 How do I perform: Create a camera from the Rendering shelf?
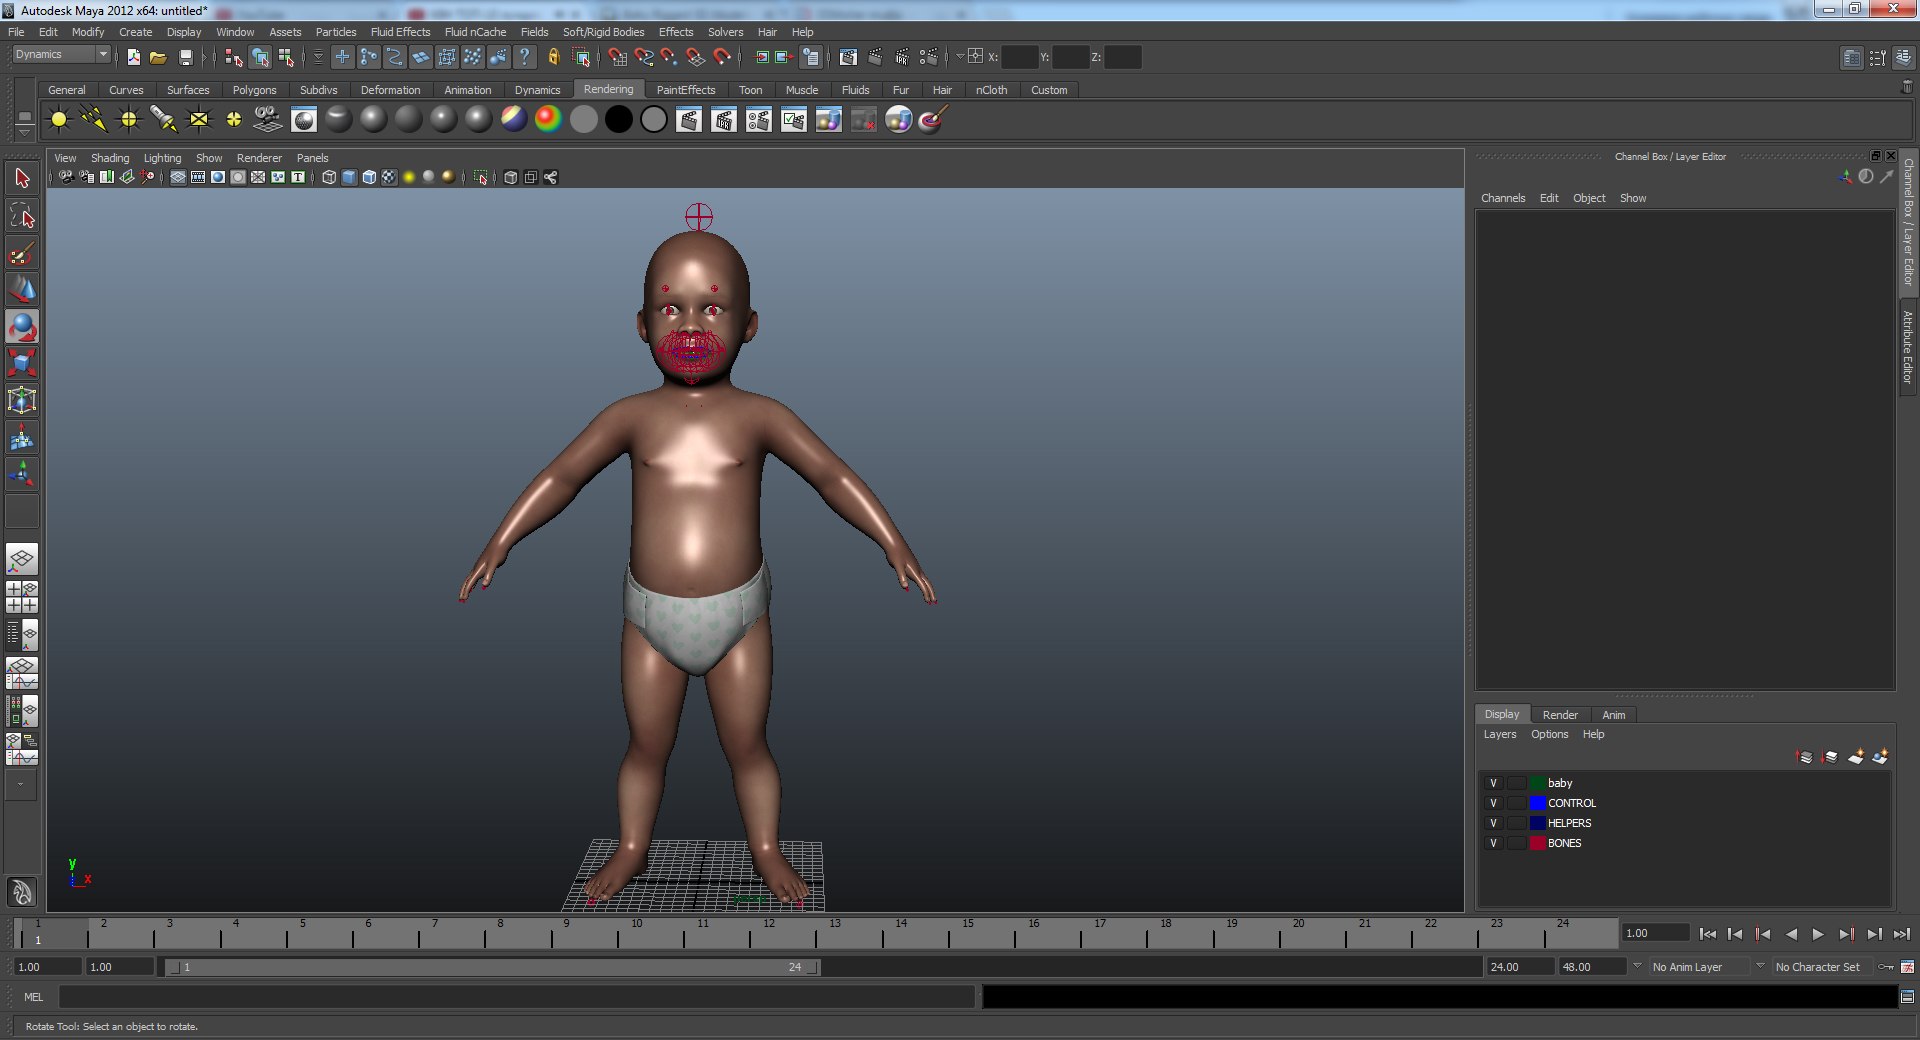268,120
